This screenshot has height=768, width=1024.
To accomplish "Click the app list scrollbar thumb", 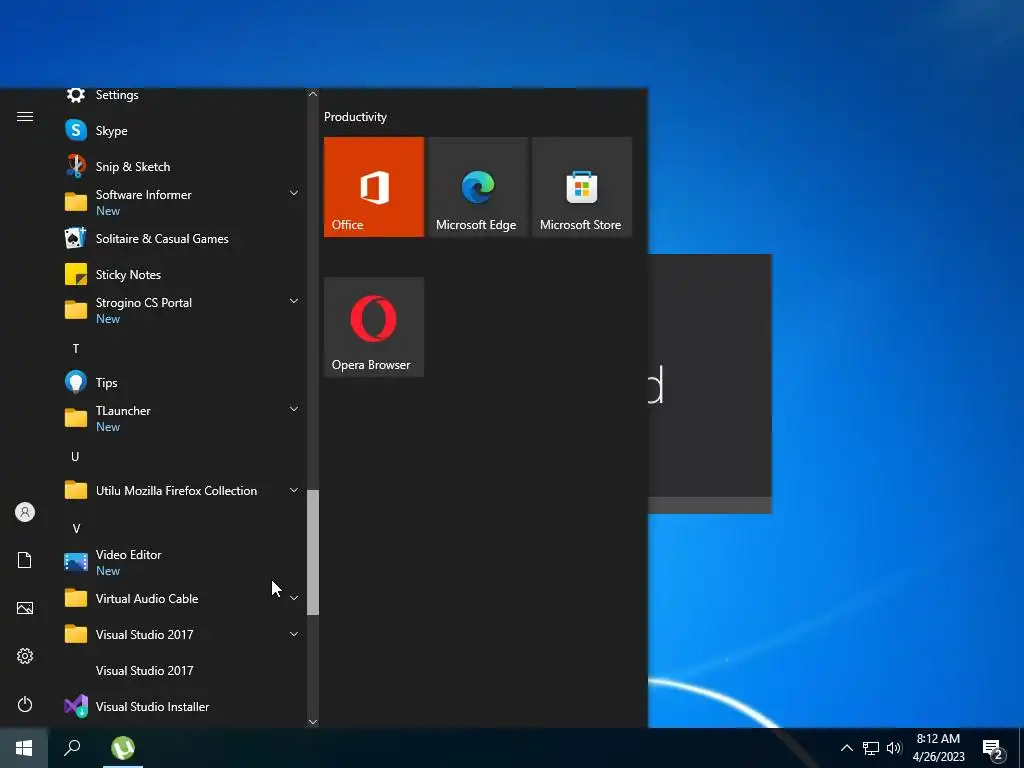I will (x=313, y=552).
